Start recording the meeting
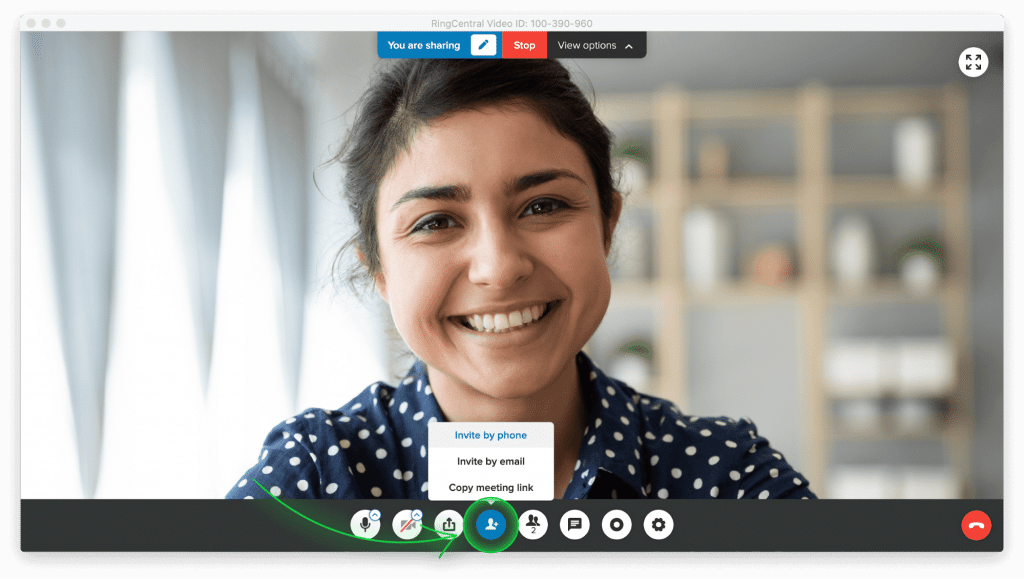This screenshot has width=1024, height=579. coord(616,524)
